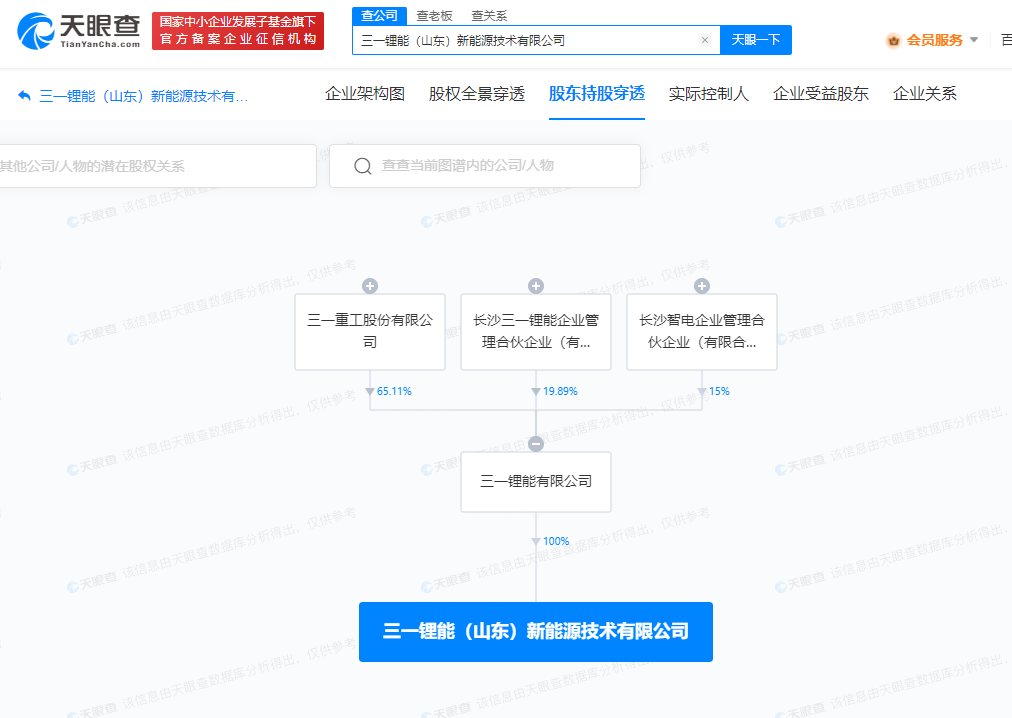Viewport: 1012px width, 718px height.
Task: Click the 天眼一下 search button
Action: tap(756, 40)
